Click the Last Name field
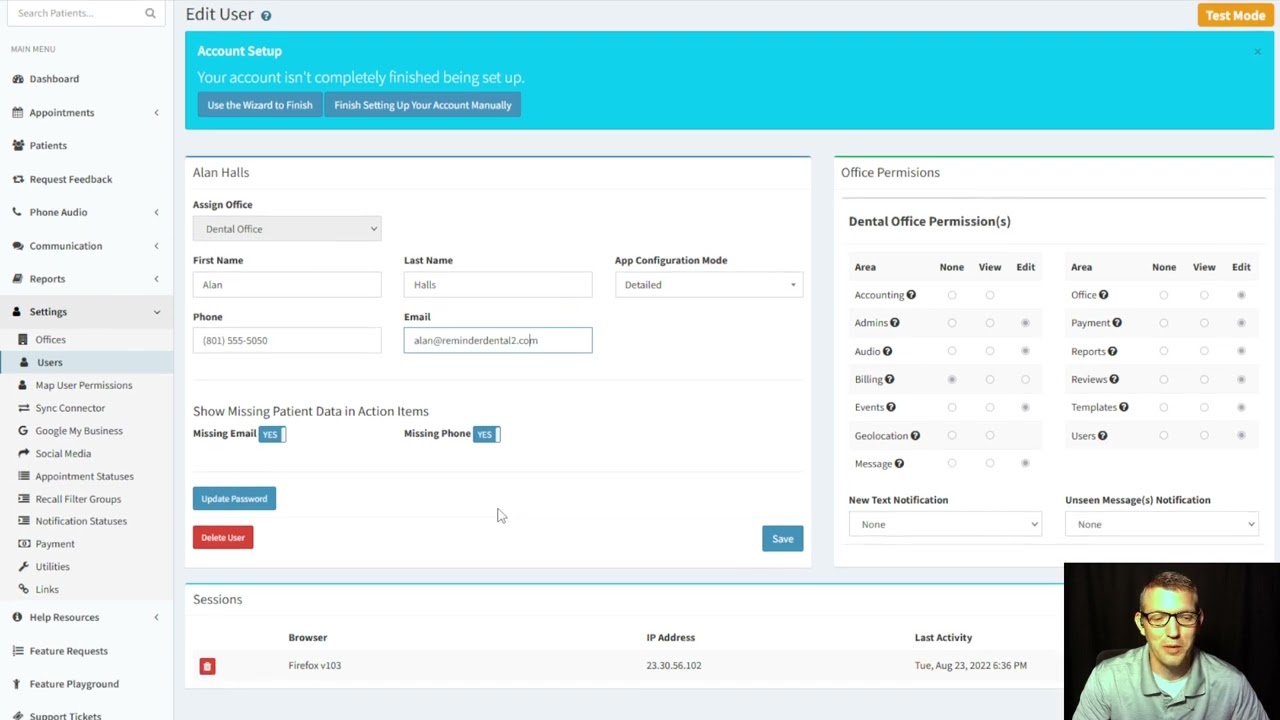The height and width of the screenshot is (720, 1280). (x=498, y=285)
